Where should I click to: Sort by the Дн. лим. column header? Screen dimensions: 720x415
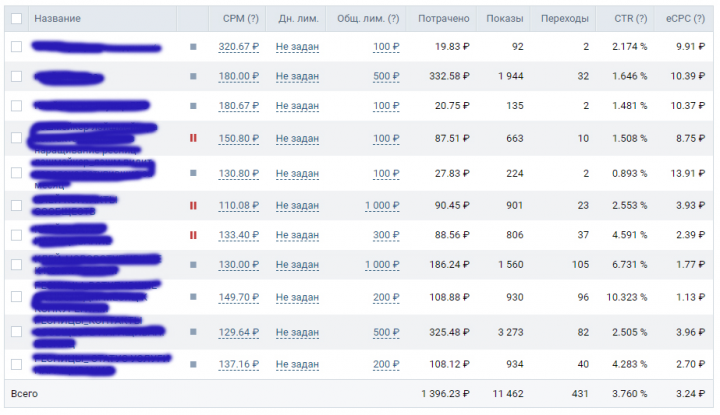[298, 19]
